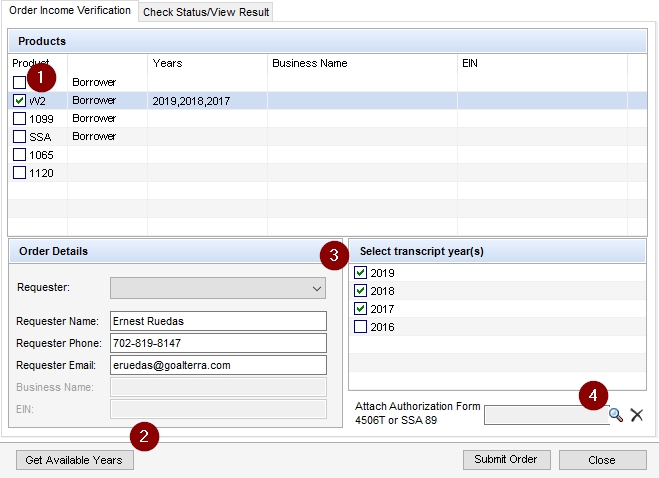Click into the Requester Email field
The height and width of the screenshot is (478, 659).
[x=218, y=365]
